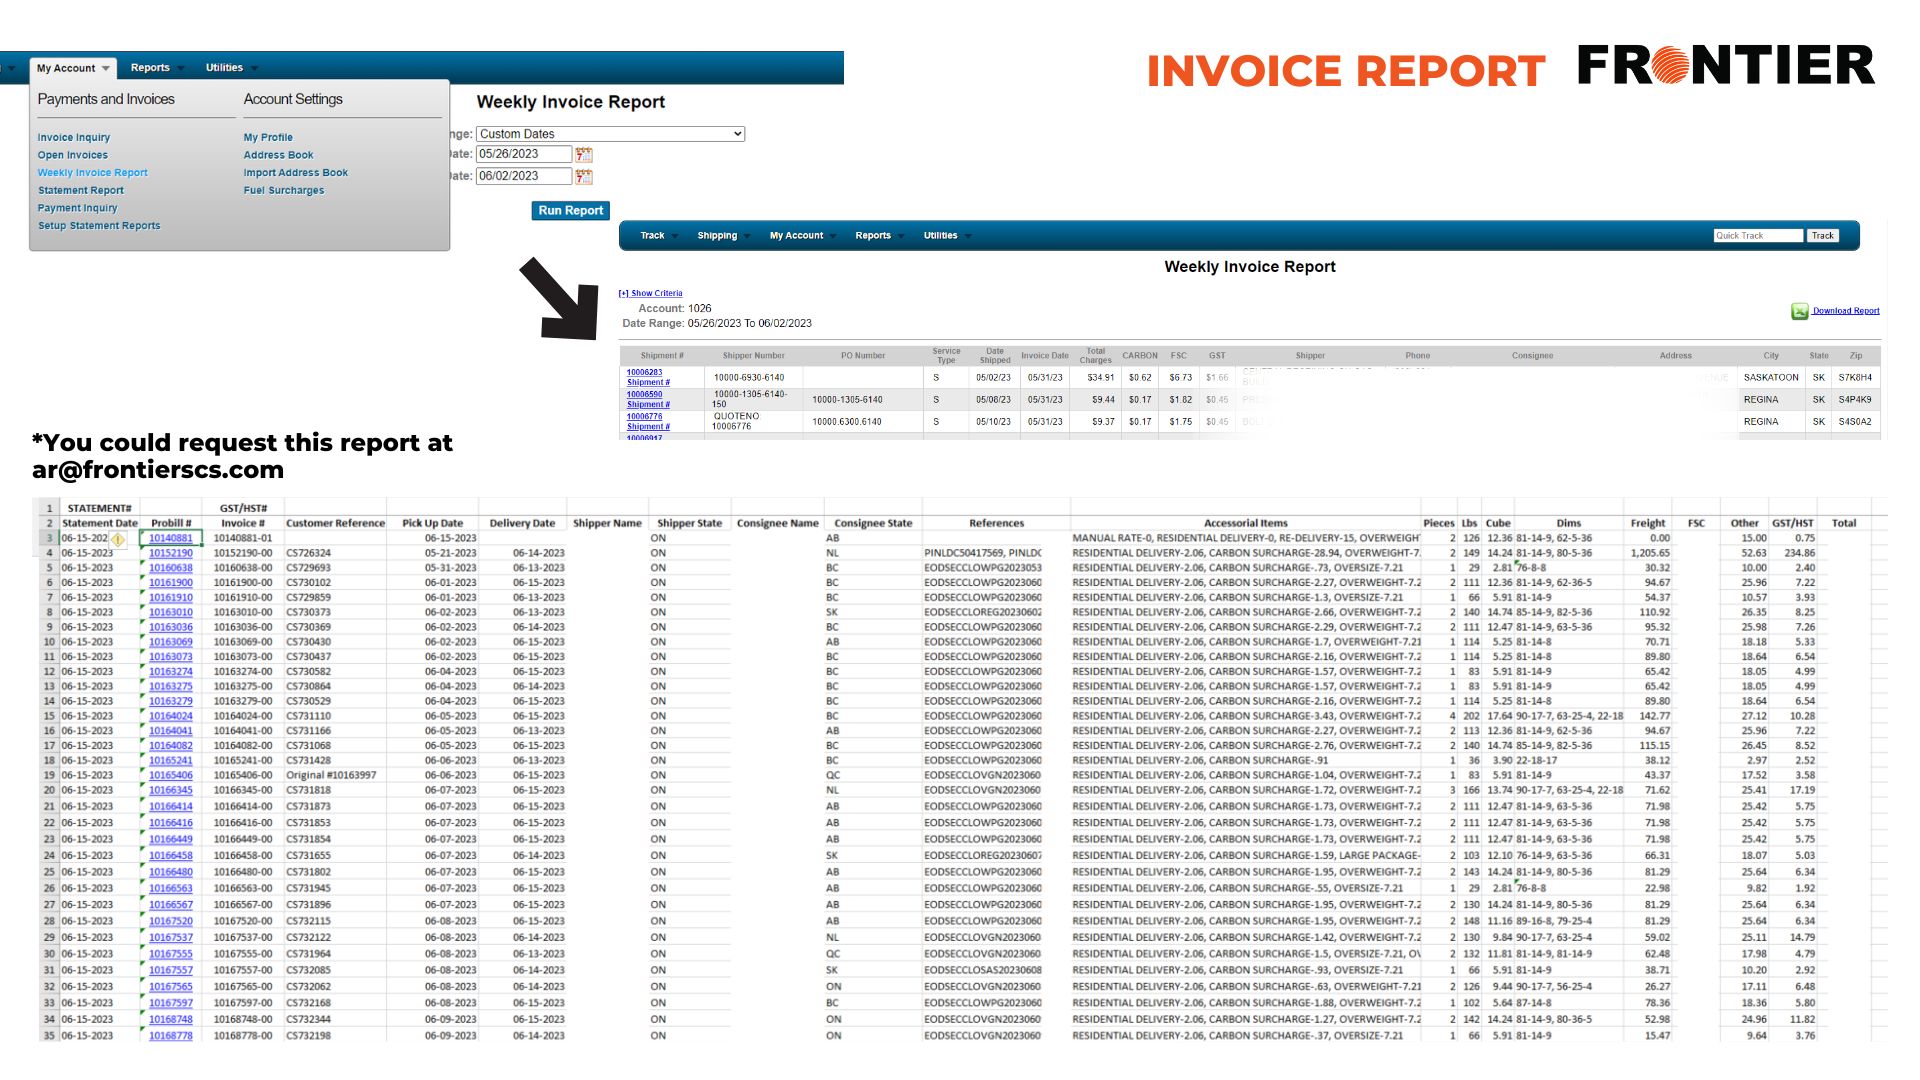Click the Track button beside Quick Track
Viewport: 1920px width, 1080px height.
pyautogui.click(x=1823, y=236)
